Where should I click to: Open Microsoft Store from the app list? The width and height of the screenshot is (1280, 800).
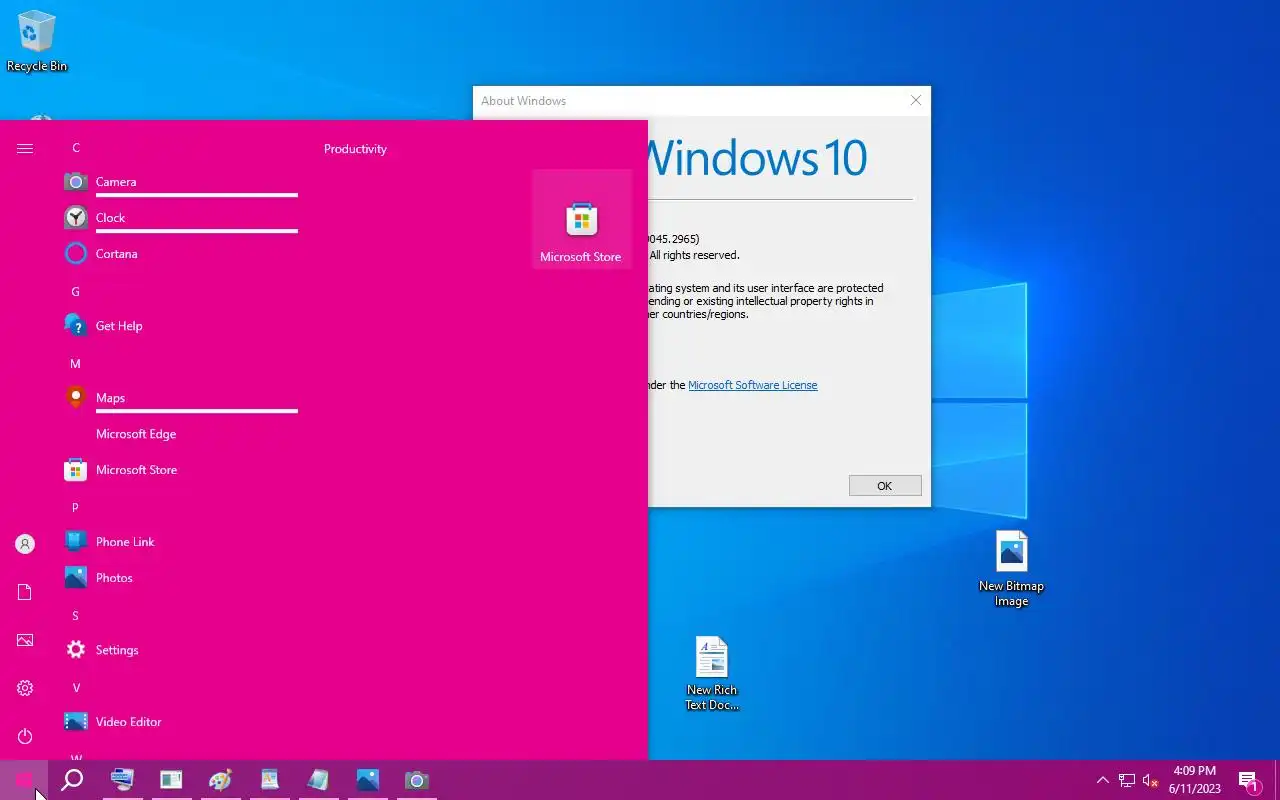(180, 470)
